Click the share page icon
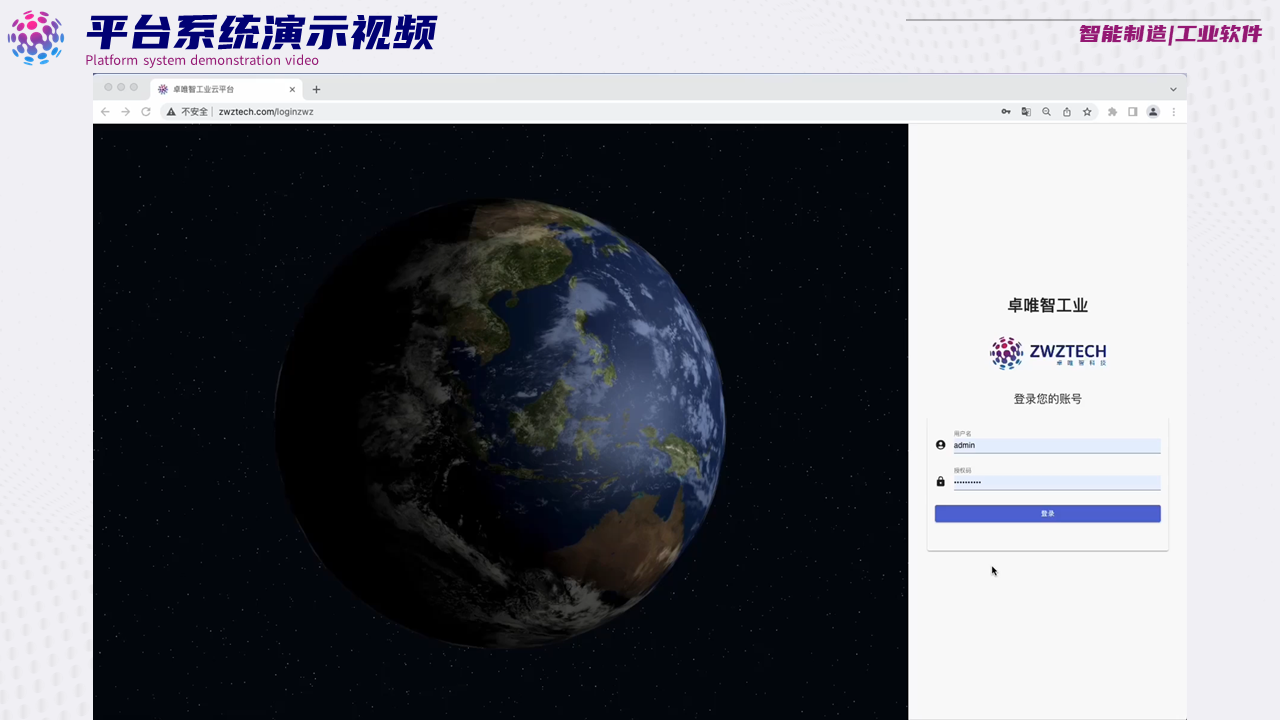This screenshot has height=720, width=1280. [x=1067, y=112]
